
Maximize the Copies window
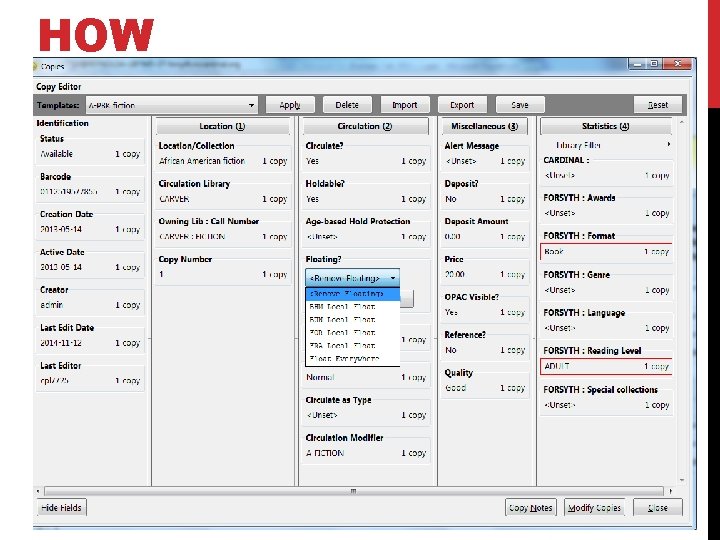click(654, 64)
